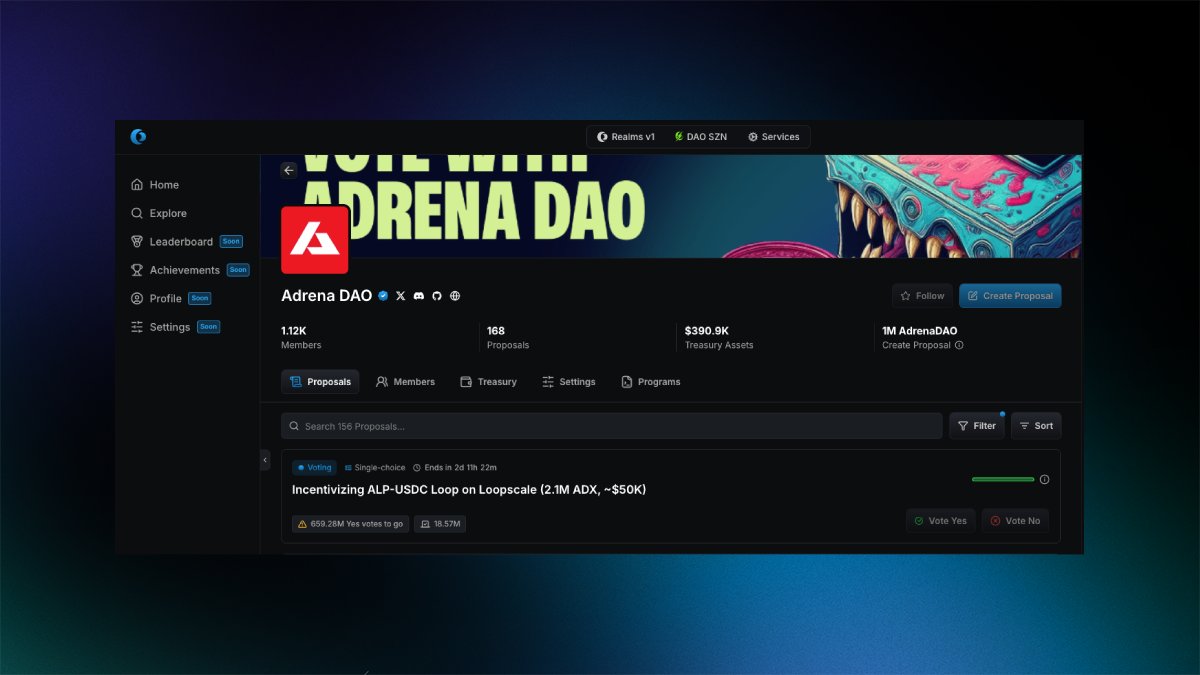Click the Realms logo in the top-left corner

(x=138, y=137)
